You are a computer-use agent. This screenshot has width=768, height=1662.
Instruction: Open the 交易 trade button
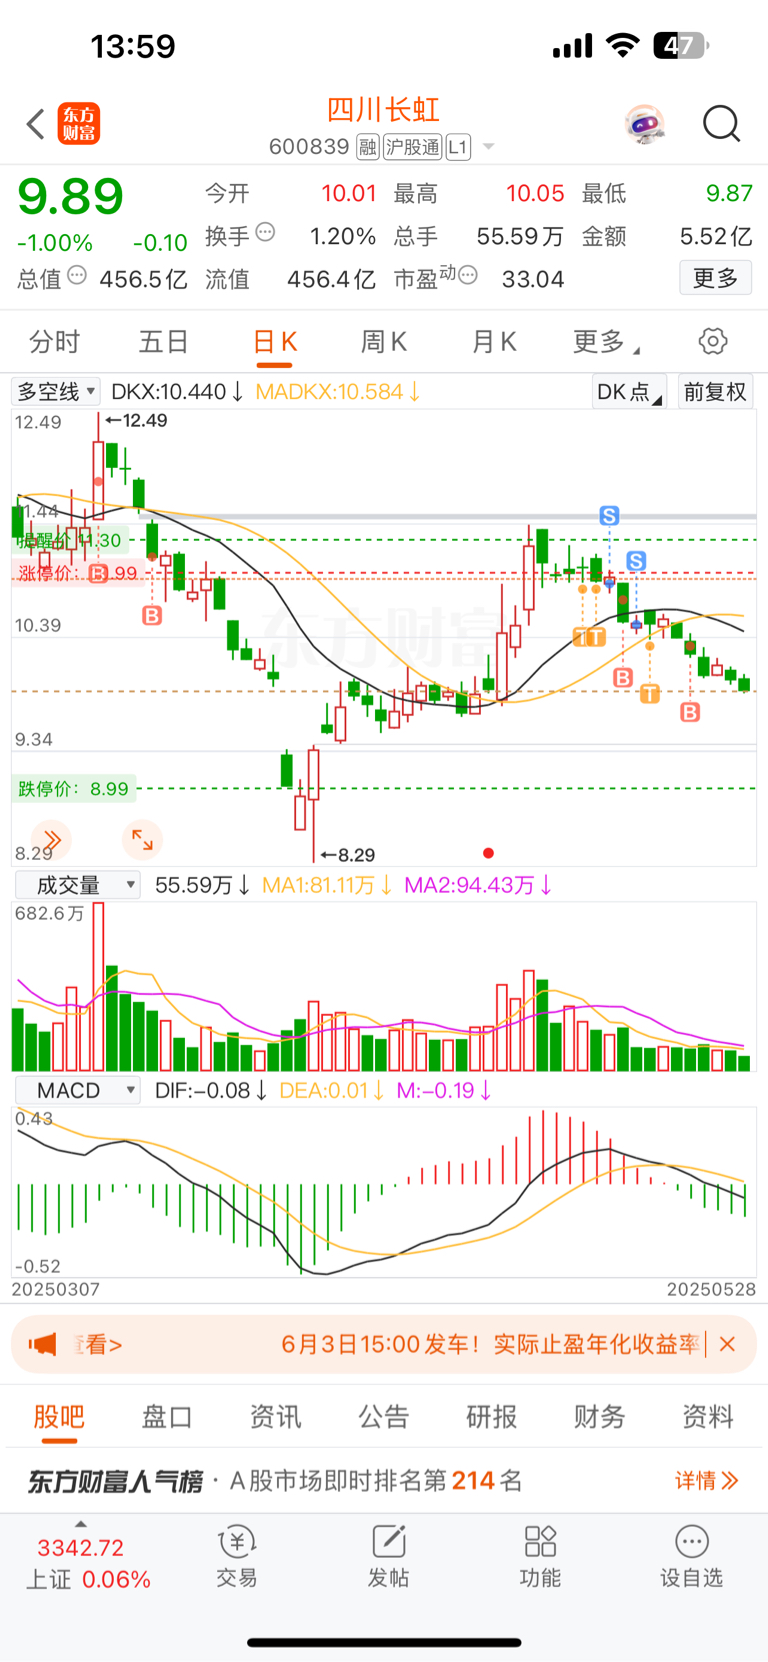(237, 1557)
